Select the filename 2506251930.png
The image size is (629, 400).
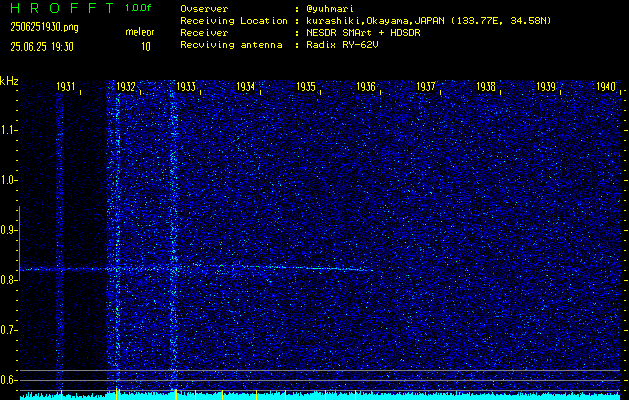[x=45, y=27]
